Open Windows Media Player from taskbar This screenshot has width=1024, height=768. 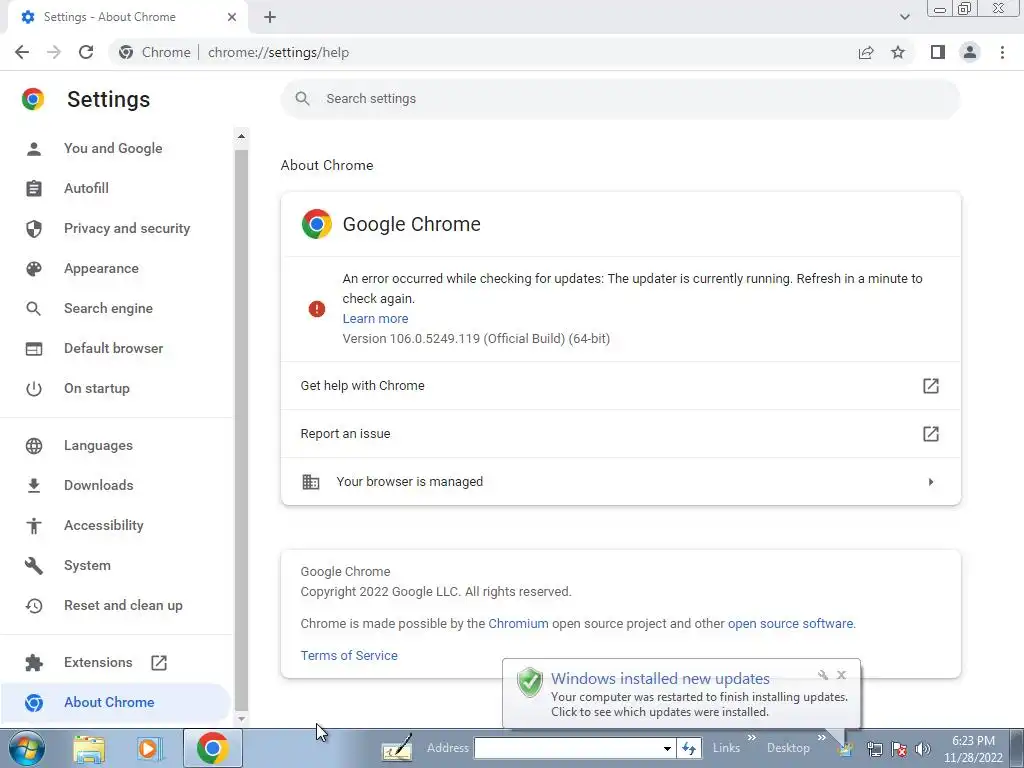(149, 748)
